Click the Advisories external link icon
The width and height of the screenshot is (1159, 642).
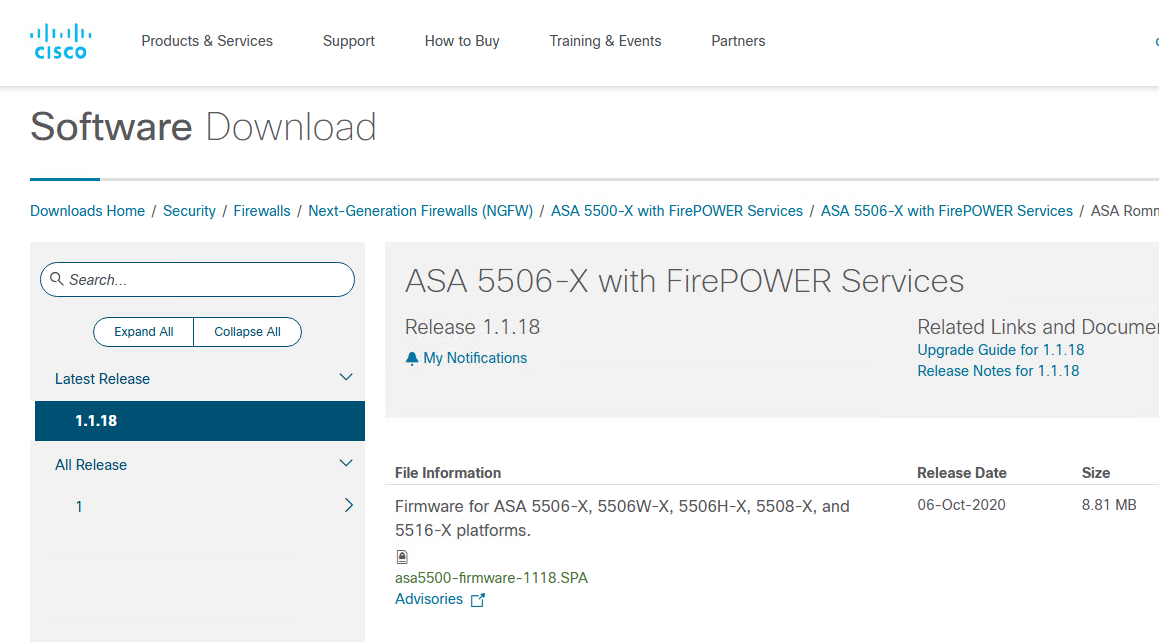(x=478, y=600)
